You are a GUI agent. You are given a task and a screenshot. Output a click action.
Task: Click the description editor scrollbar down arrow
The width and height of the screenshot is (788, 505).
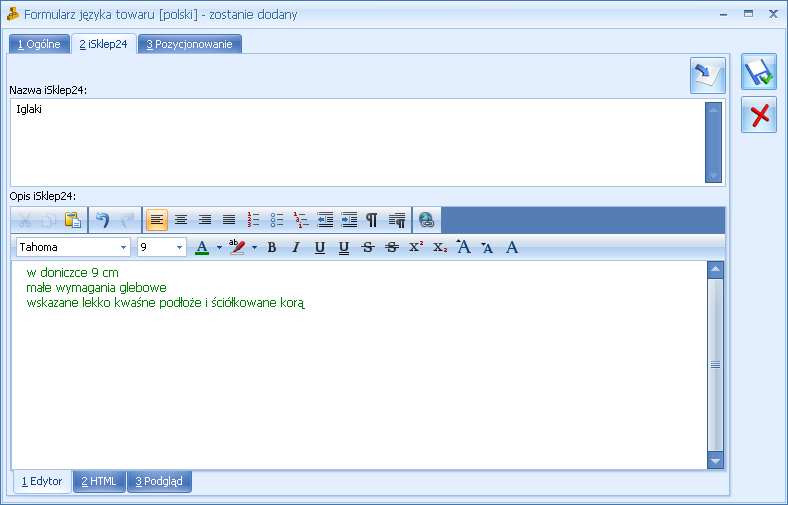pyautogui.click(x=715, y=460)
